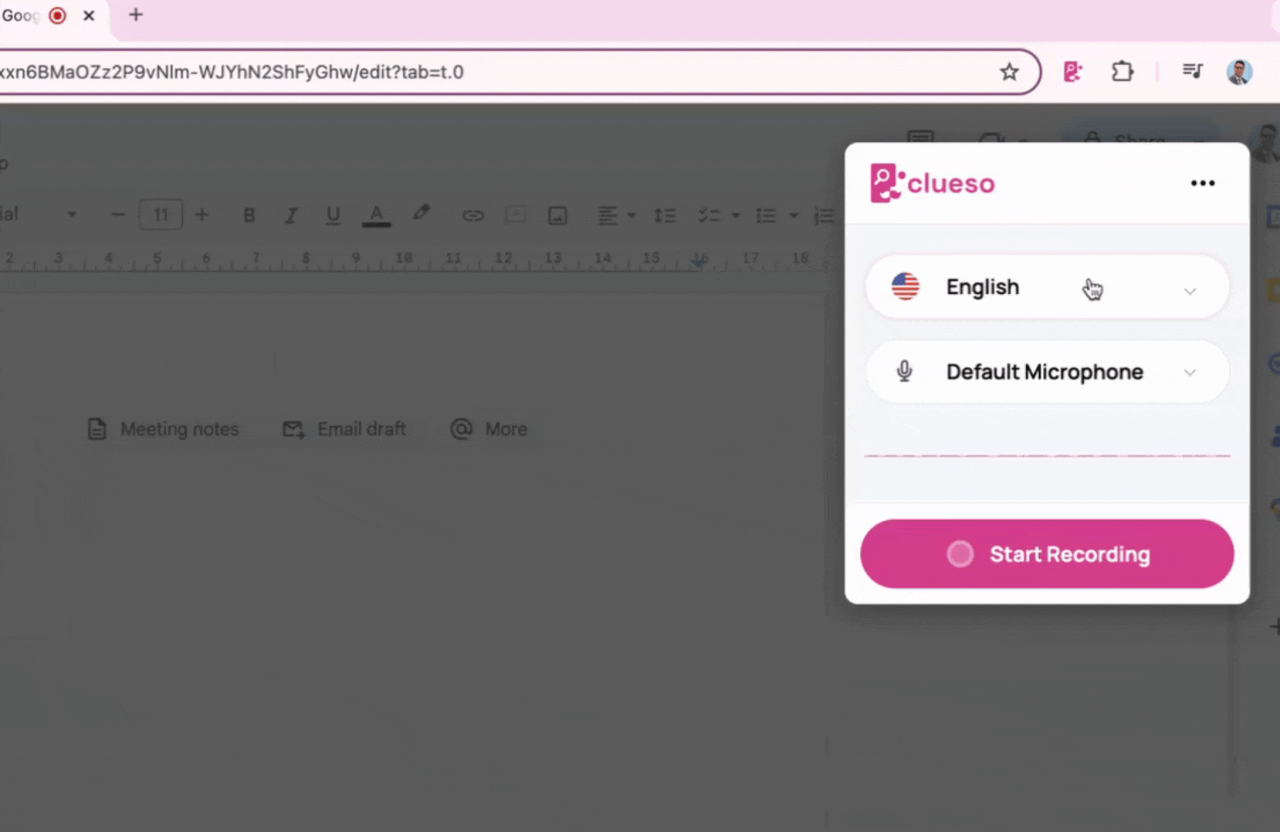Click the Clueso logo in the popup

[932, 183]
